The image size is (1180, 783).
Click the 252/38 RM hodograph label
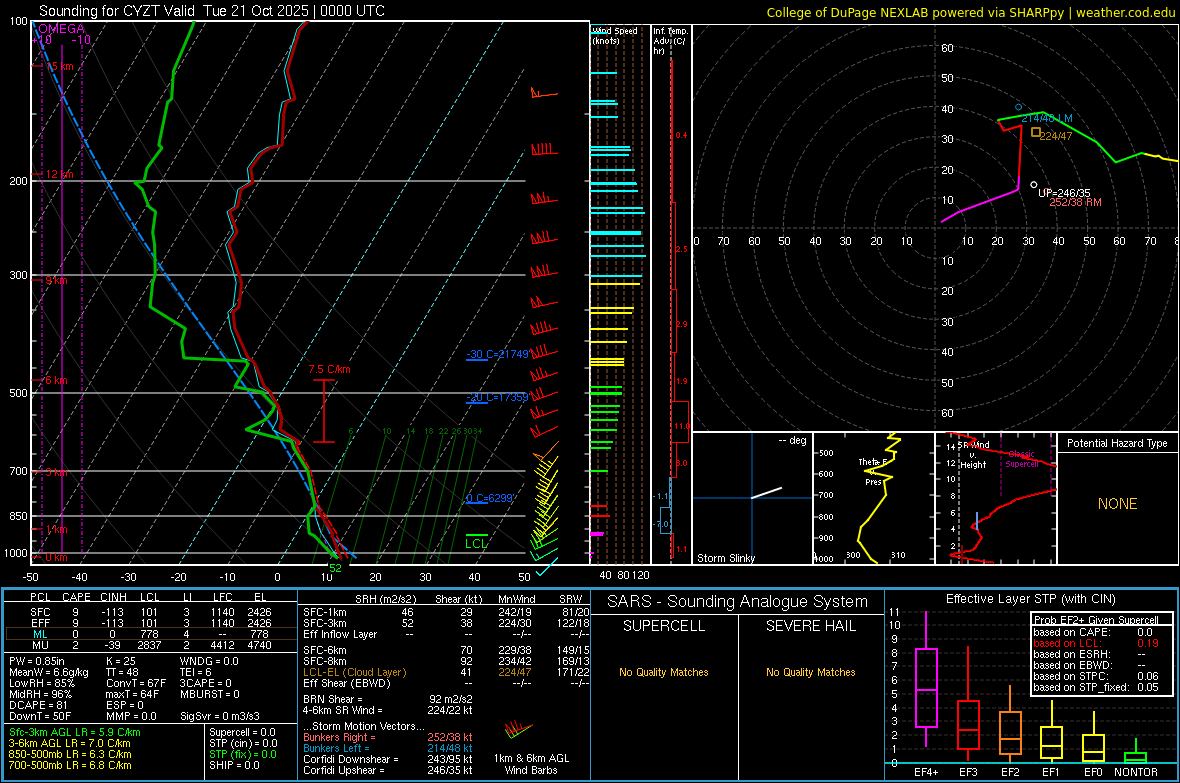[x=1075, y=202]
